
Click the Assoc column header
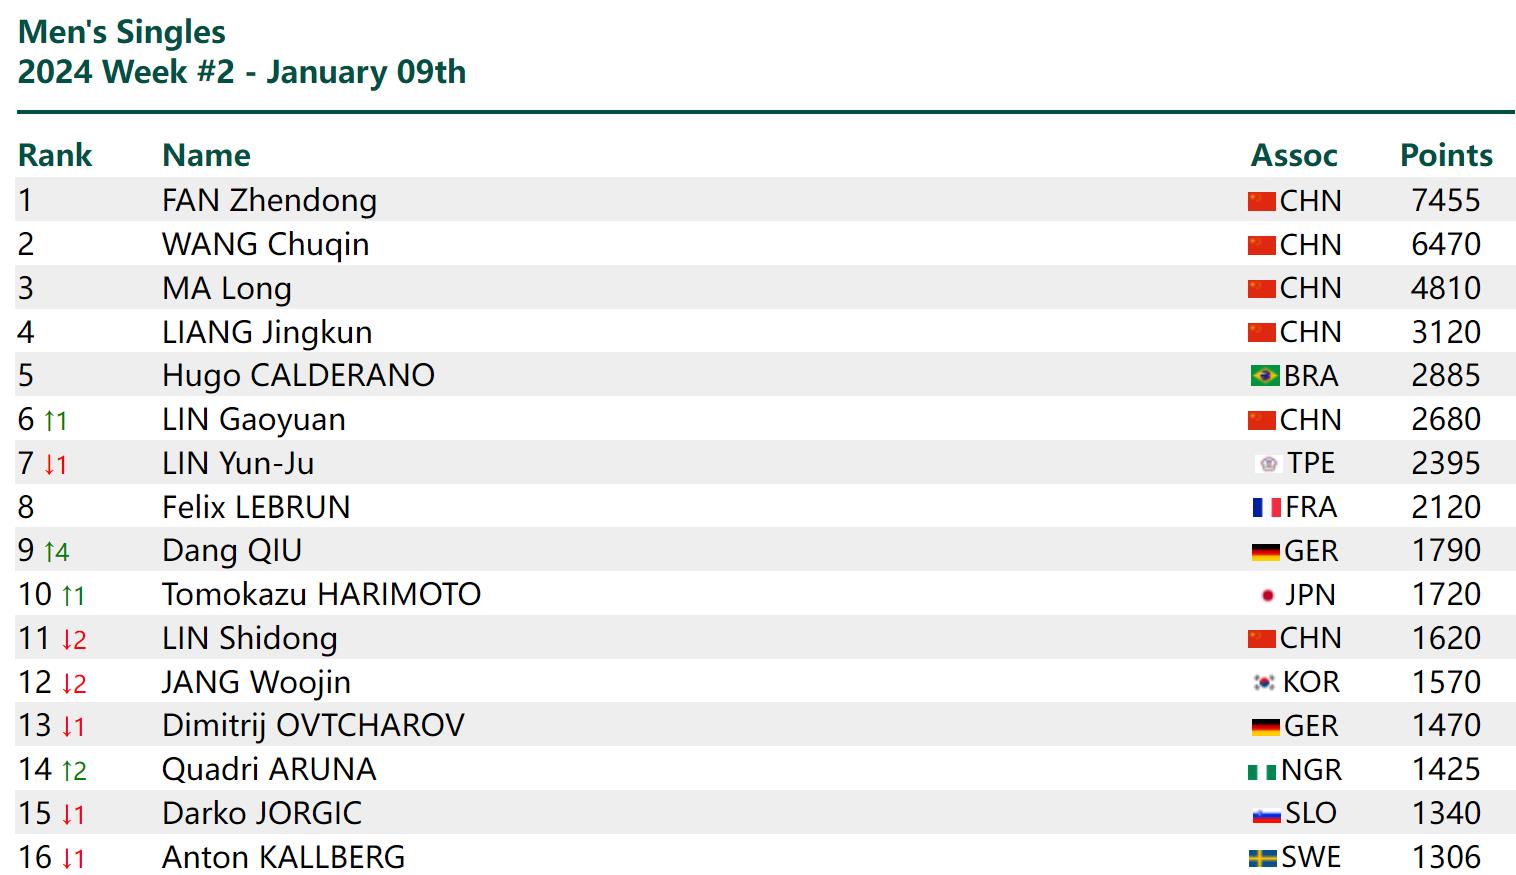point(1294,155)
